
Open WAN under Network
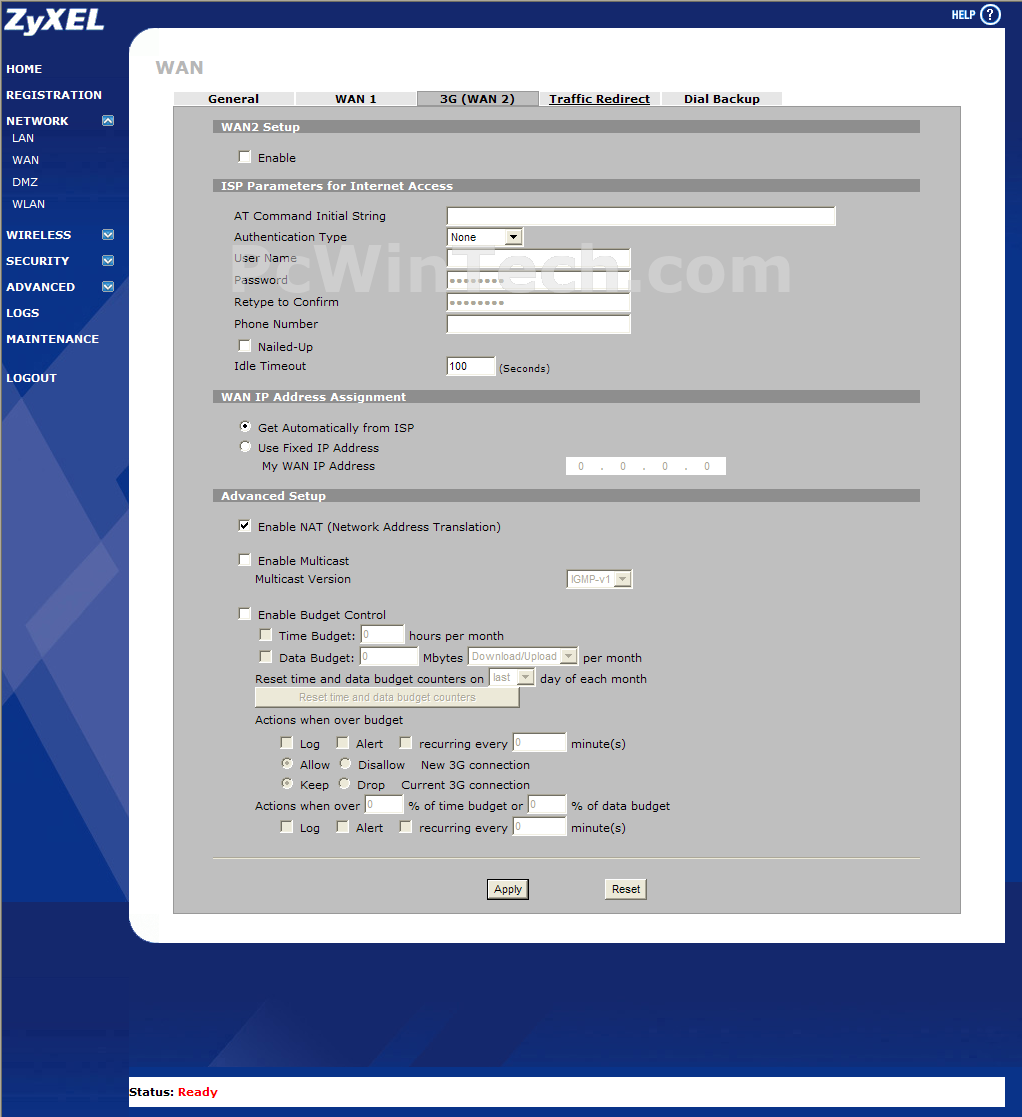tap(26, 160)
